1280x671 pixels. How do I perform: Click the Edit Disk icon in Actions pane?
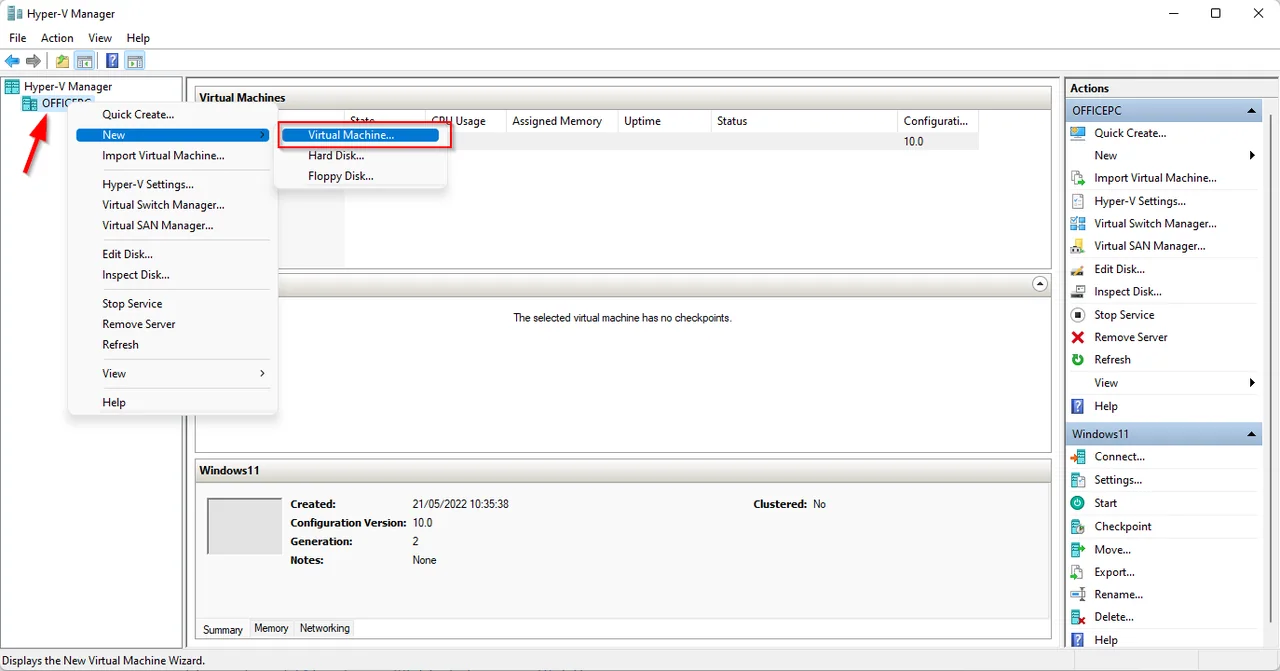[x=1078, y=269]
